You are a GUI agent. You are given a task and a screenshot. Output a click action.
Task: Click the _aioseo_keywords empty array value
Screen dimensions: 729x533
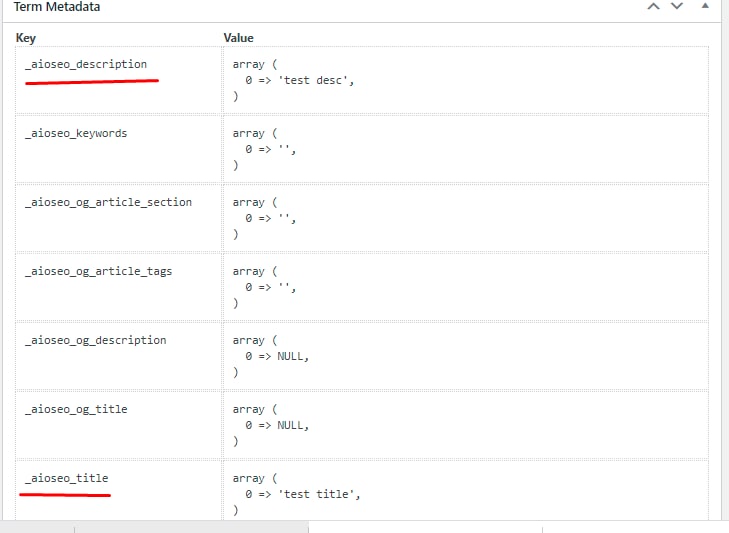(x=264, y=149)
